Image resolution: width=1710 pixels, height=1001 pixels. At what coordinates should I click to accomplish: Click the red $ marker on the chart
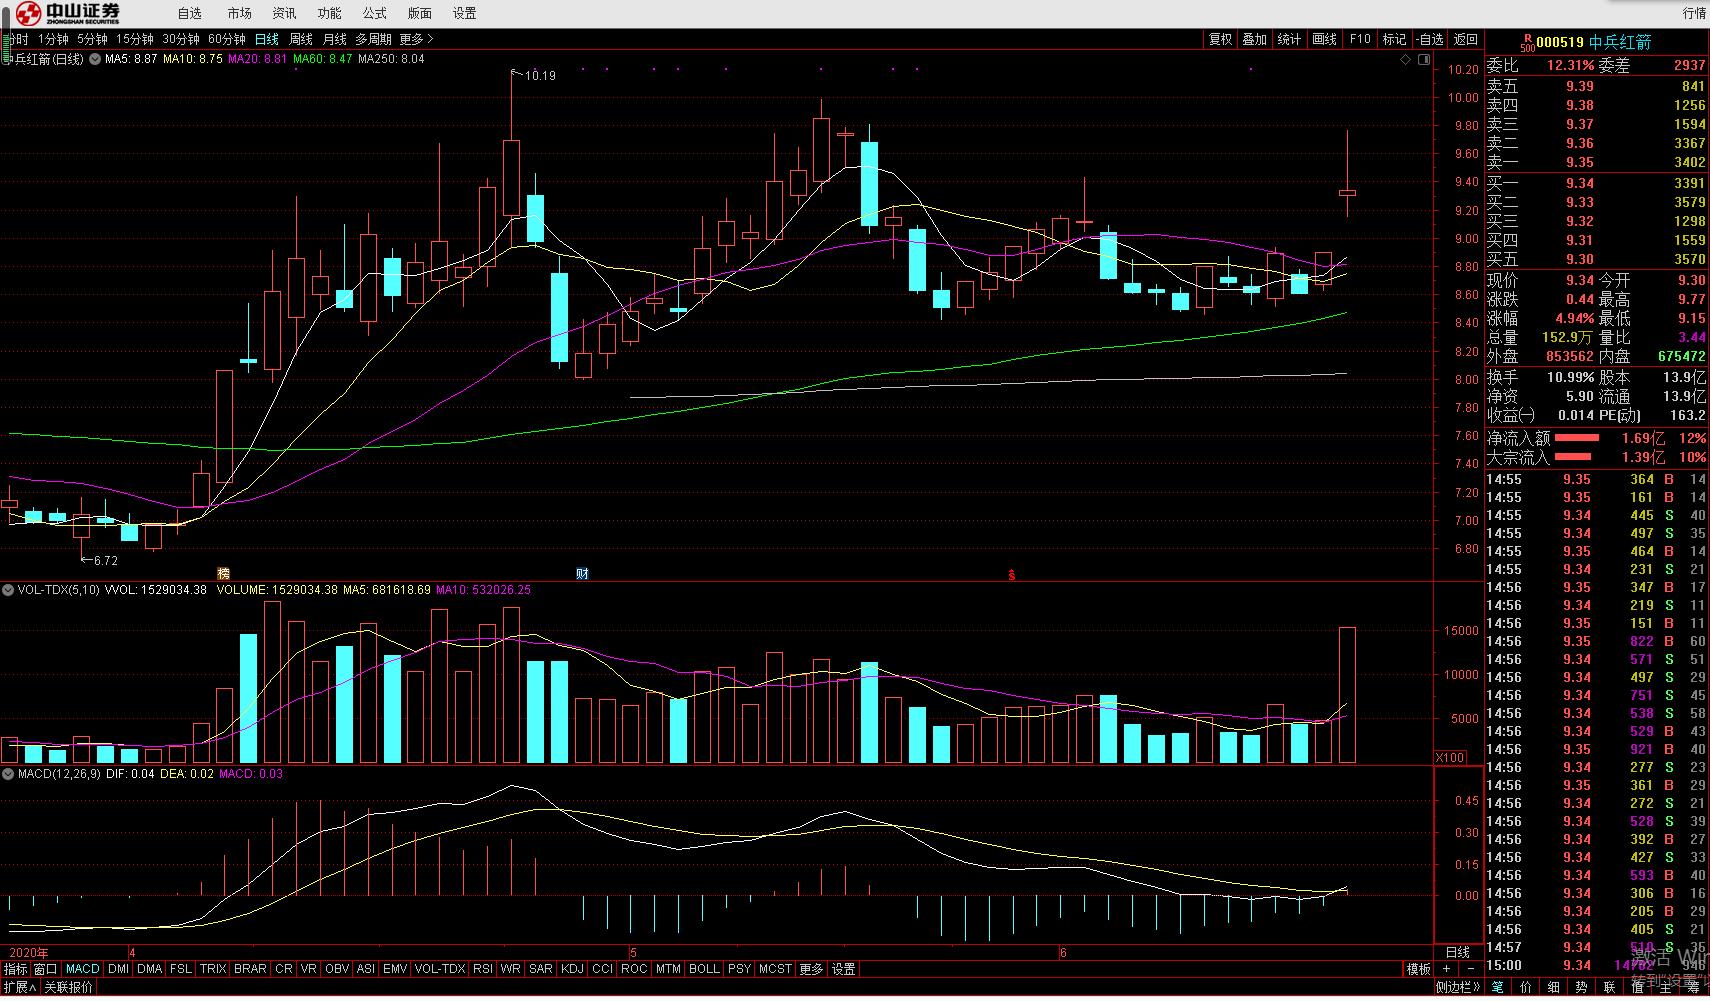tap(1011, 574)
